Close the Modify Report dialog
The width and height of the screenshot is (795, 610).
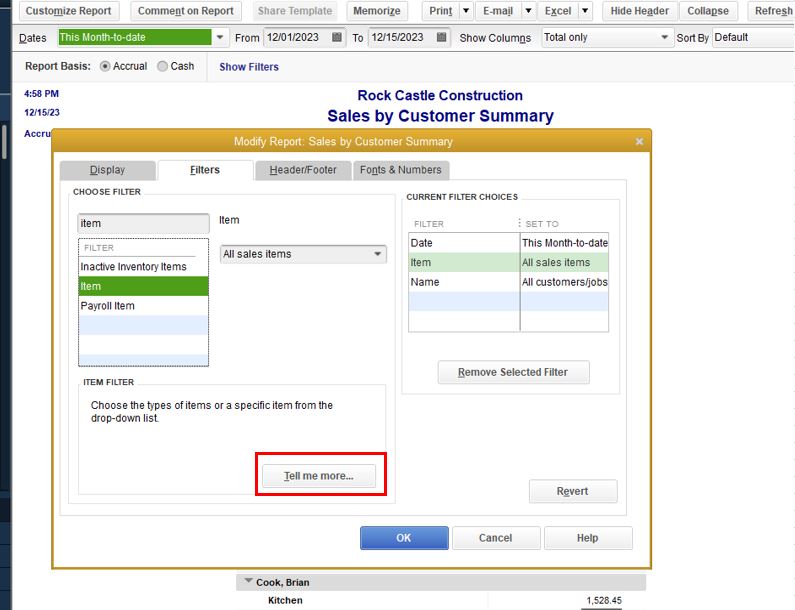tap(639, 141)
